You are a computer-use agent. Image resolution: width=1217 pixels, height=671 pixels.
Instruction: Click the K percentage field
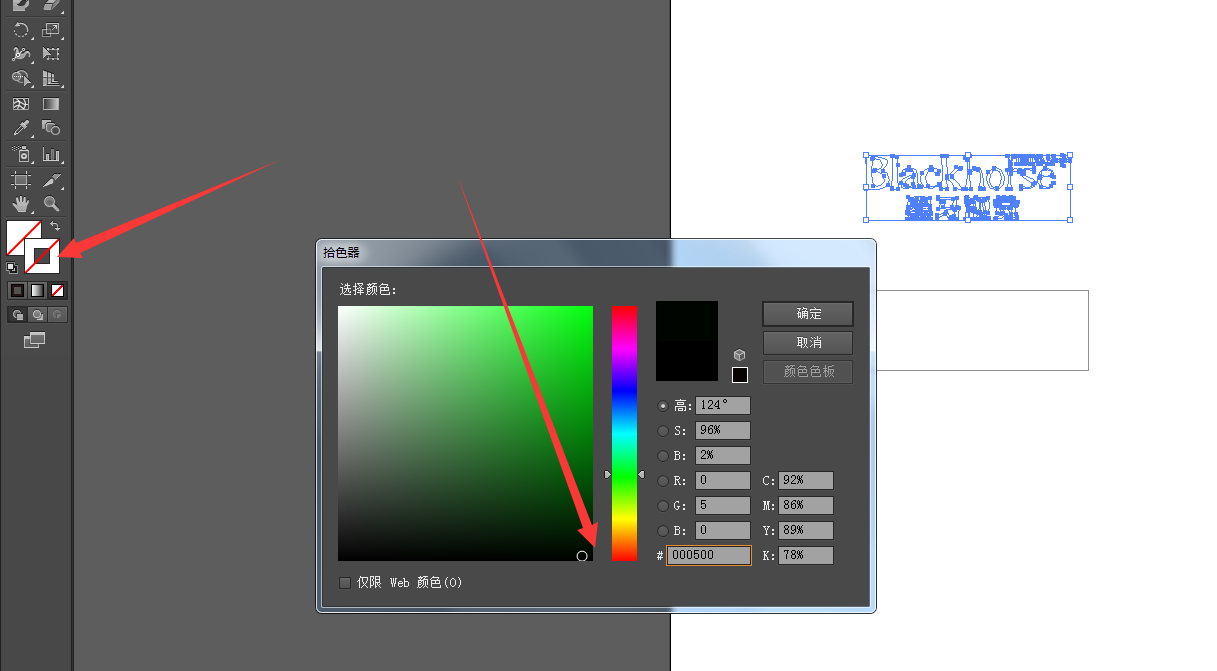click(x=805, y=555)
